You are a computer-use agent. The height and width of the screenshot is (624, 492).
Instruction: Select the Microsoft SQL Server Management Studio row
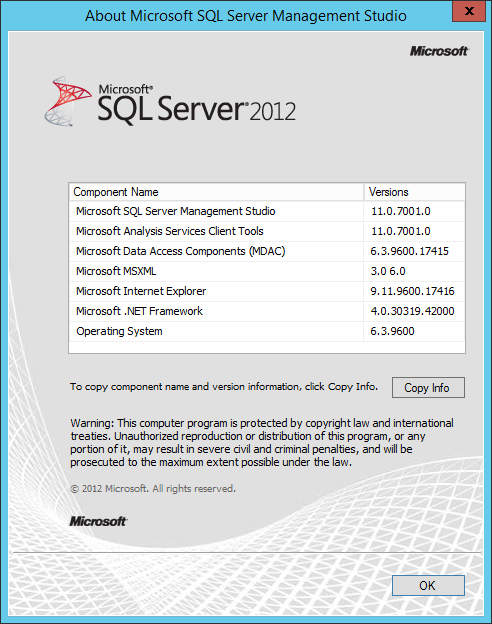tap(267, 211)
